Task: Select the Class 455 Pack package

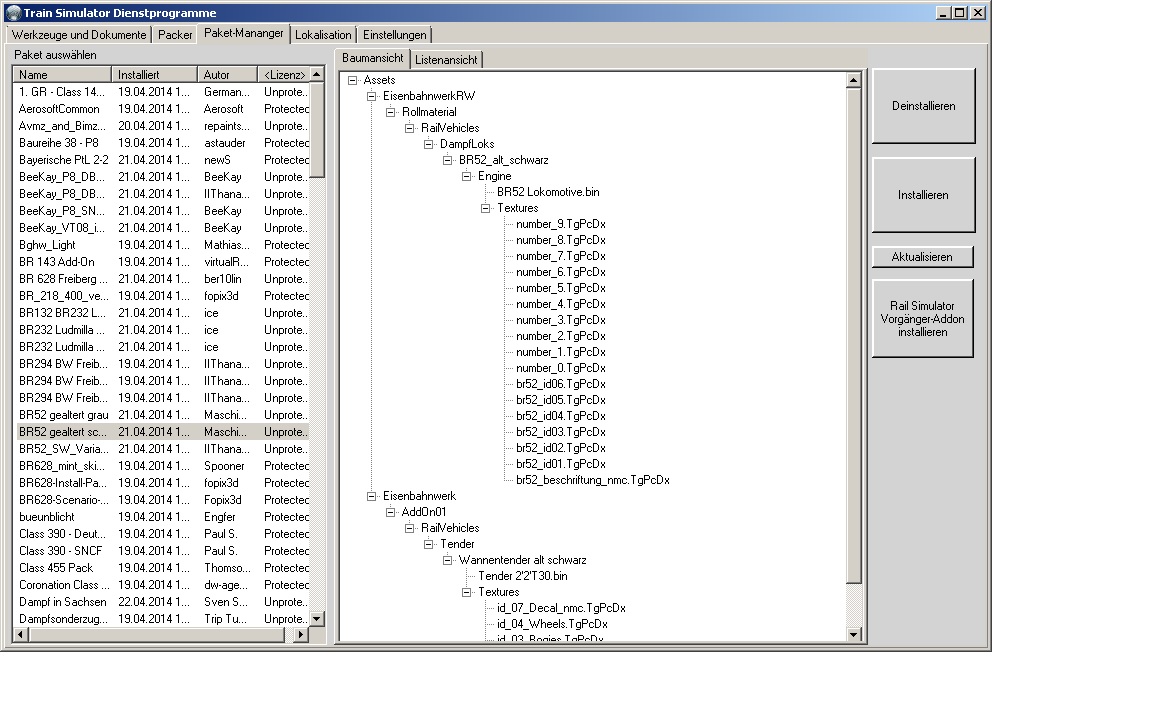Action: [x=163, y=568]
